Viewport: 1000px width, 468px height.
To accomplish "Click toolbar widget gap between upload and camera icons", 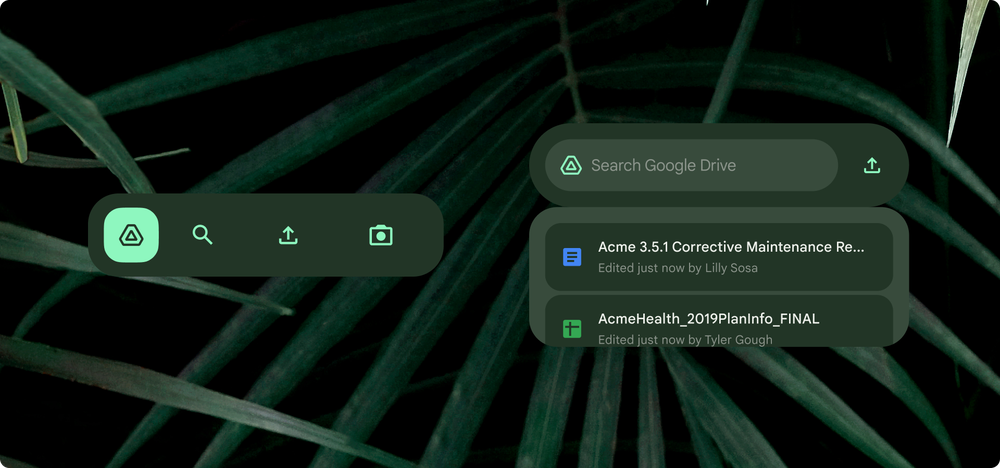I will pyautogui.click(x=334, y=235).
